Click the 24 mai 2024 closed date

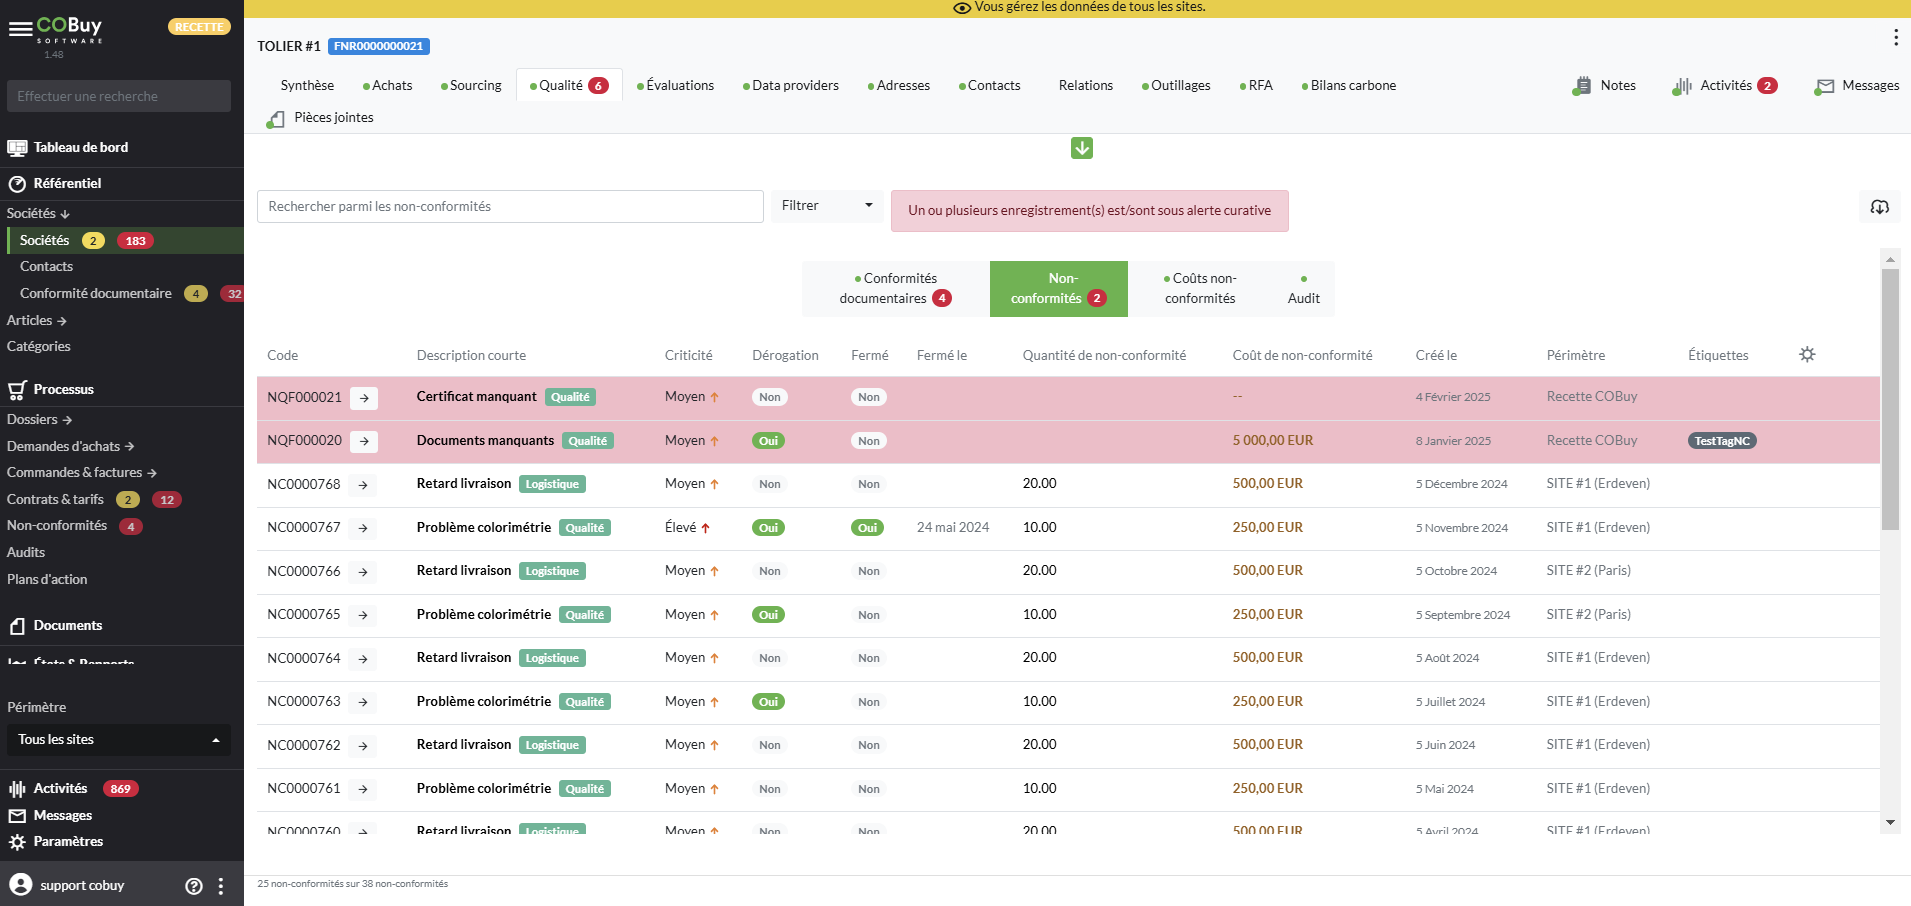(x=953, y=528)
